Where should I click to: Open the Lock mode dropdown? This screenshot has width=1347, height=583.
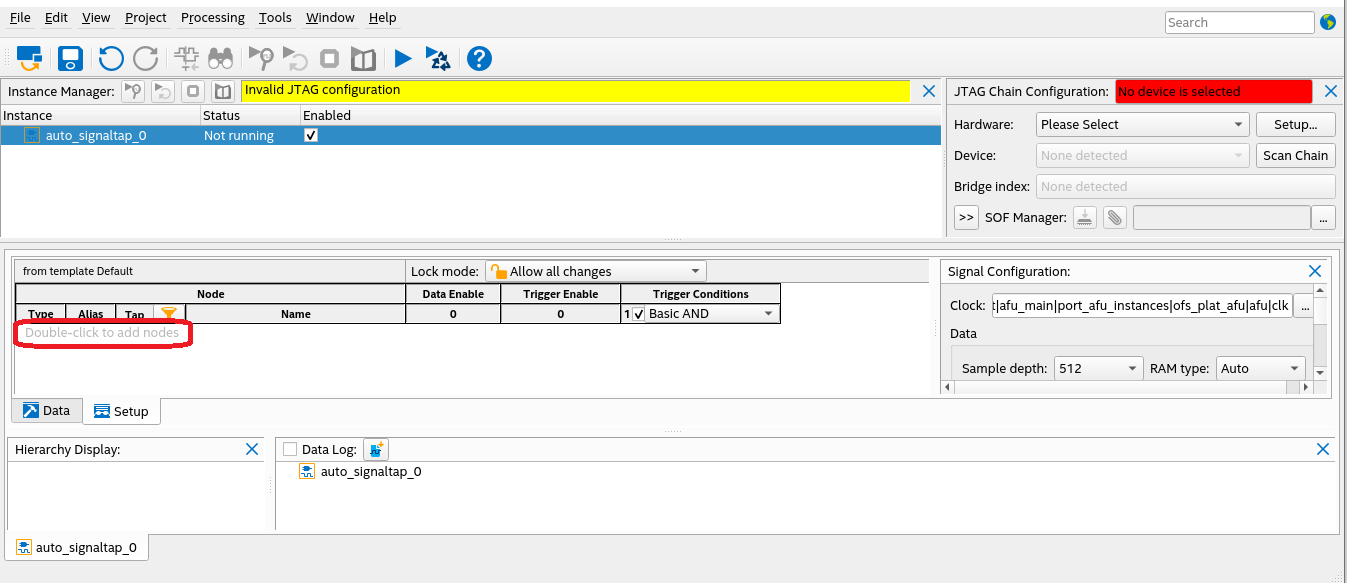click(595, 271)
